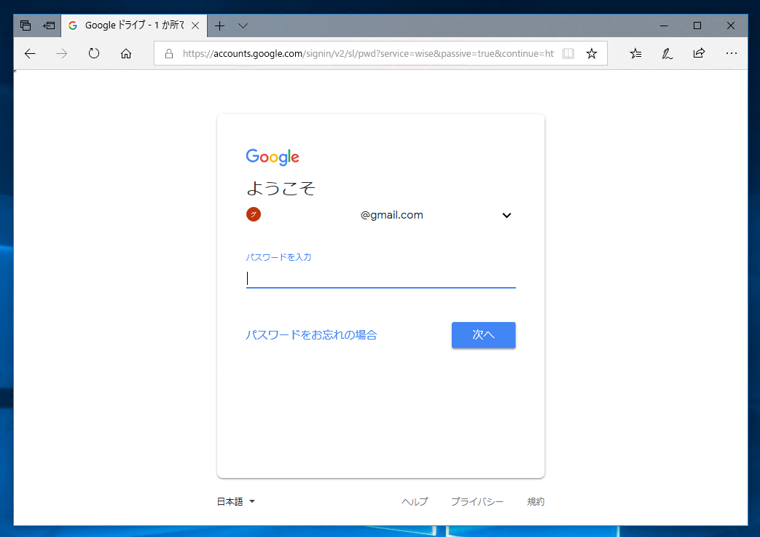Open the ヘルプ link

(x=415, y=502)
